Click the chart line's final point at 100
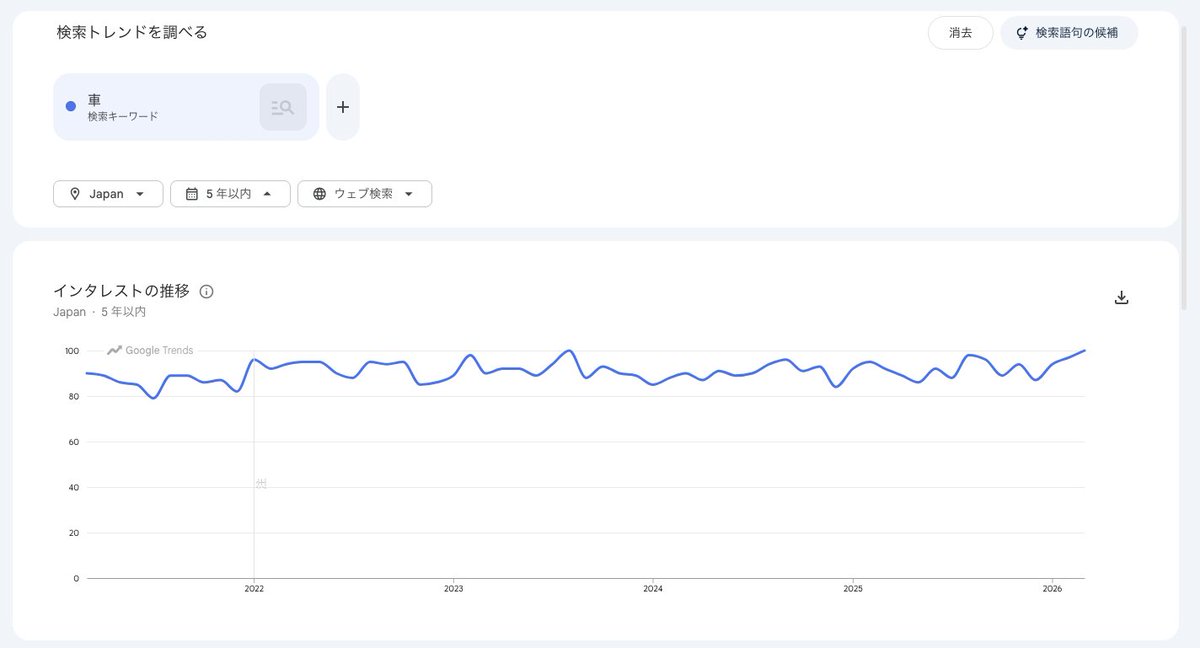This screenshot has height=648, width=1200. click(1084, 351)
